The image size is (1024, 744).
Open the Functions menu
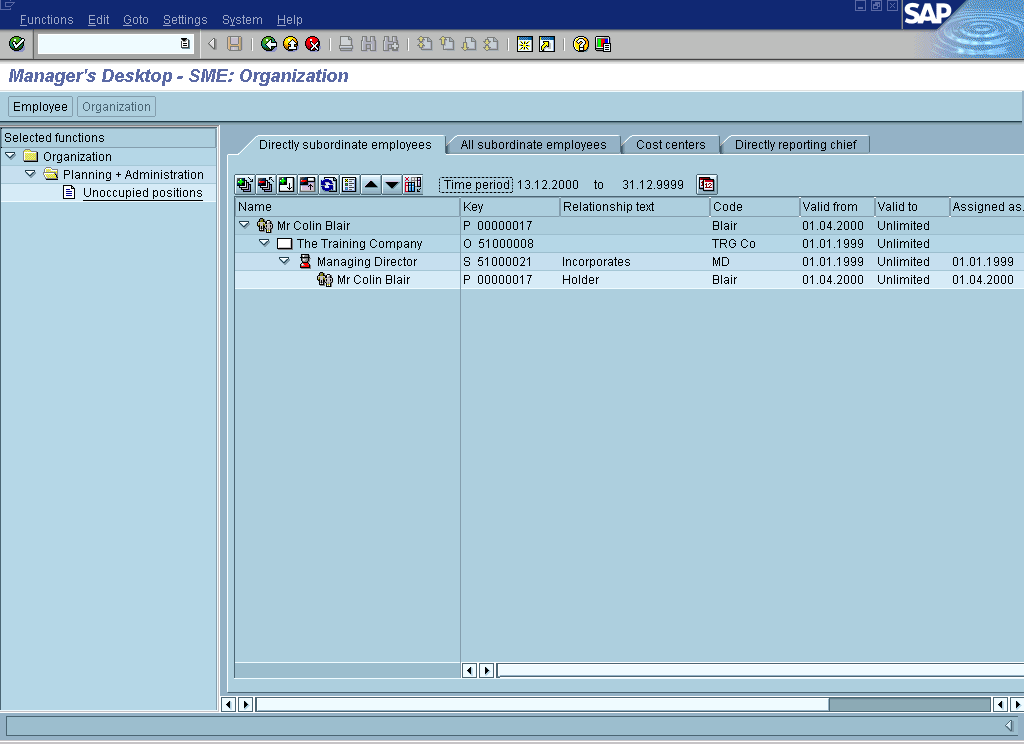46,20
